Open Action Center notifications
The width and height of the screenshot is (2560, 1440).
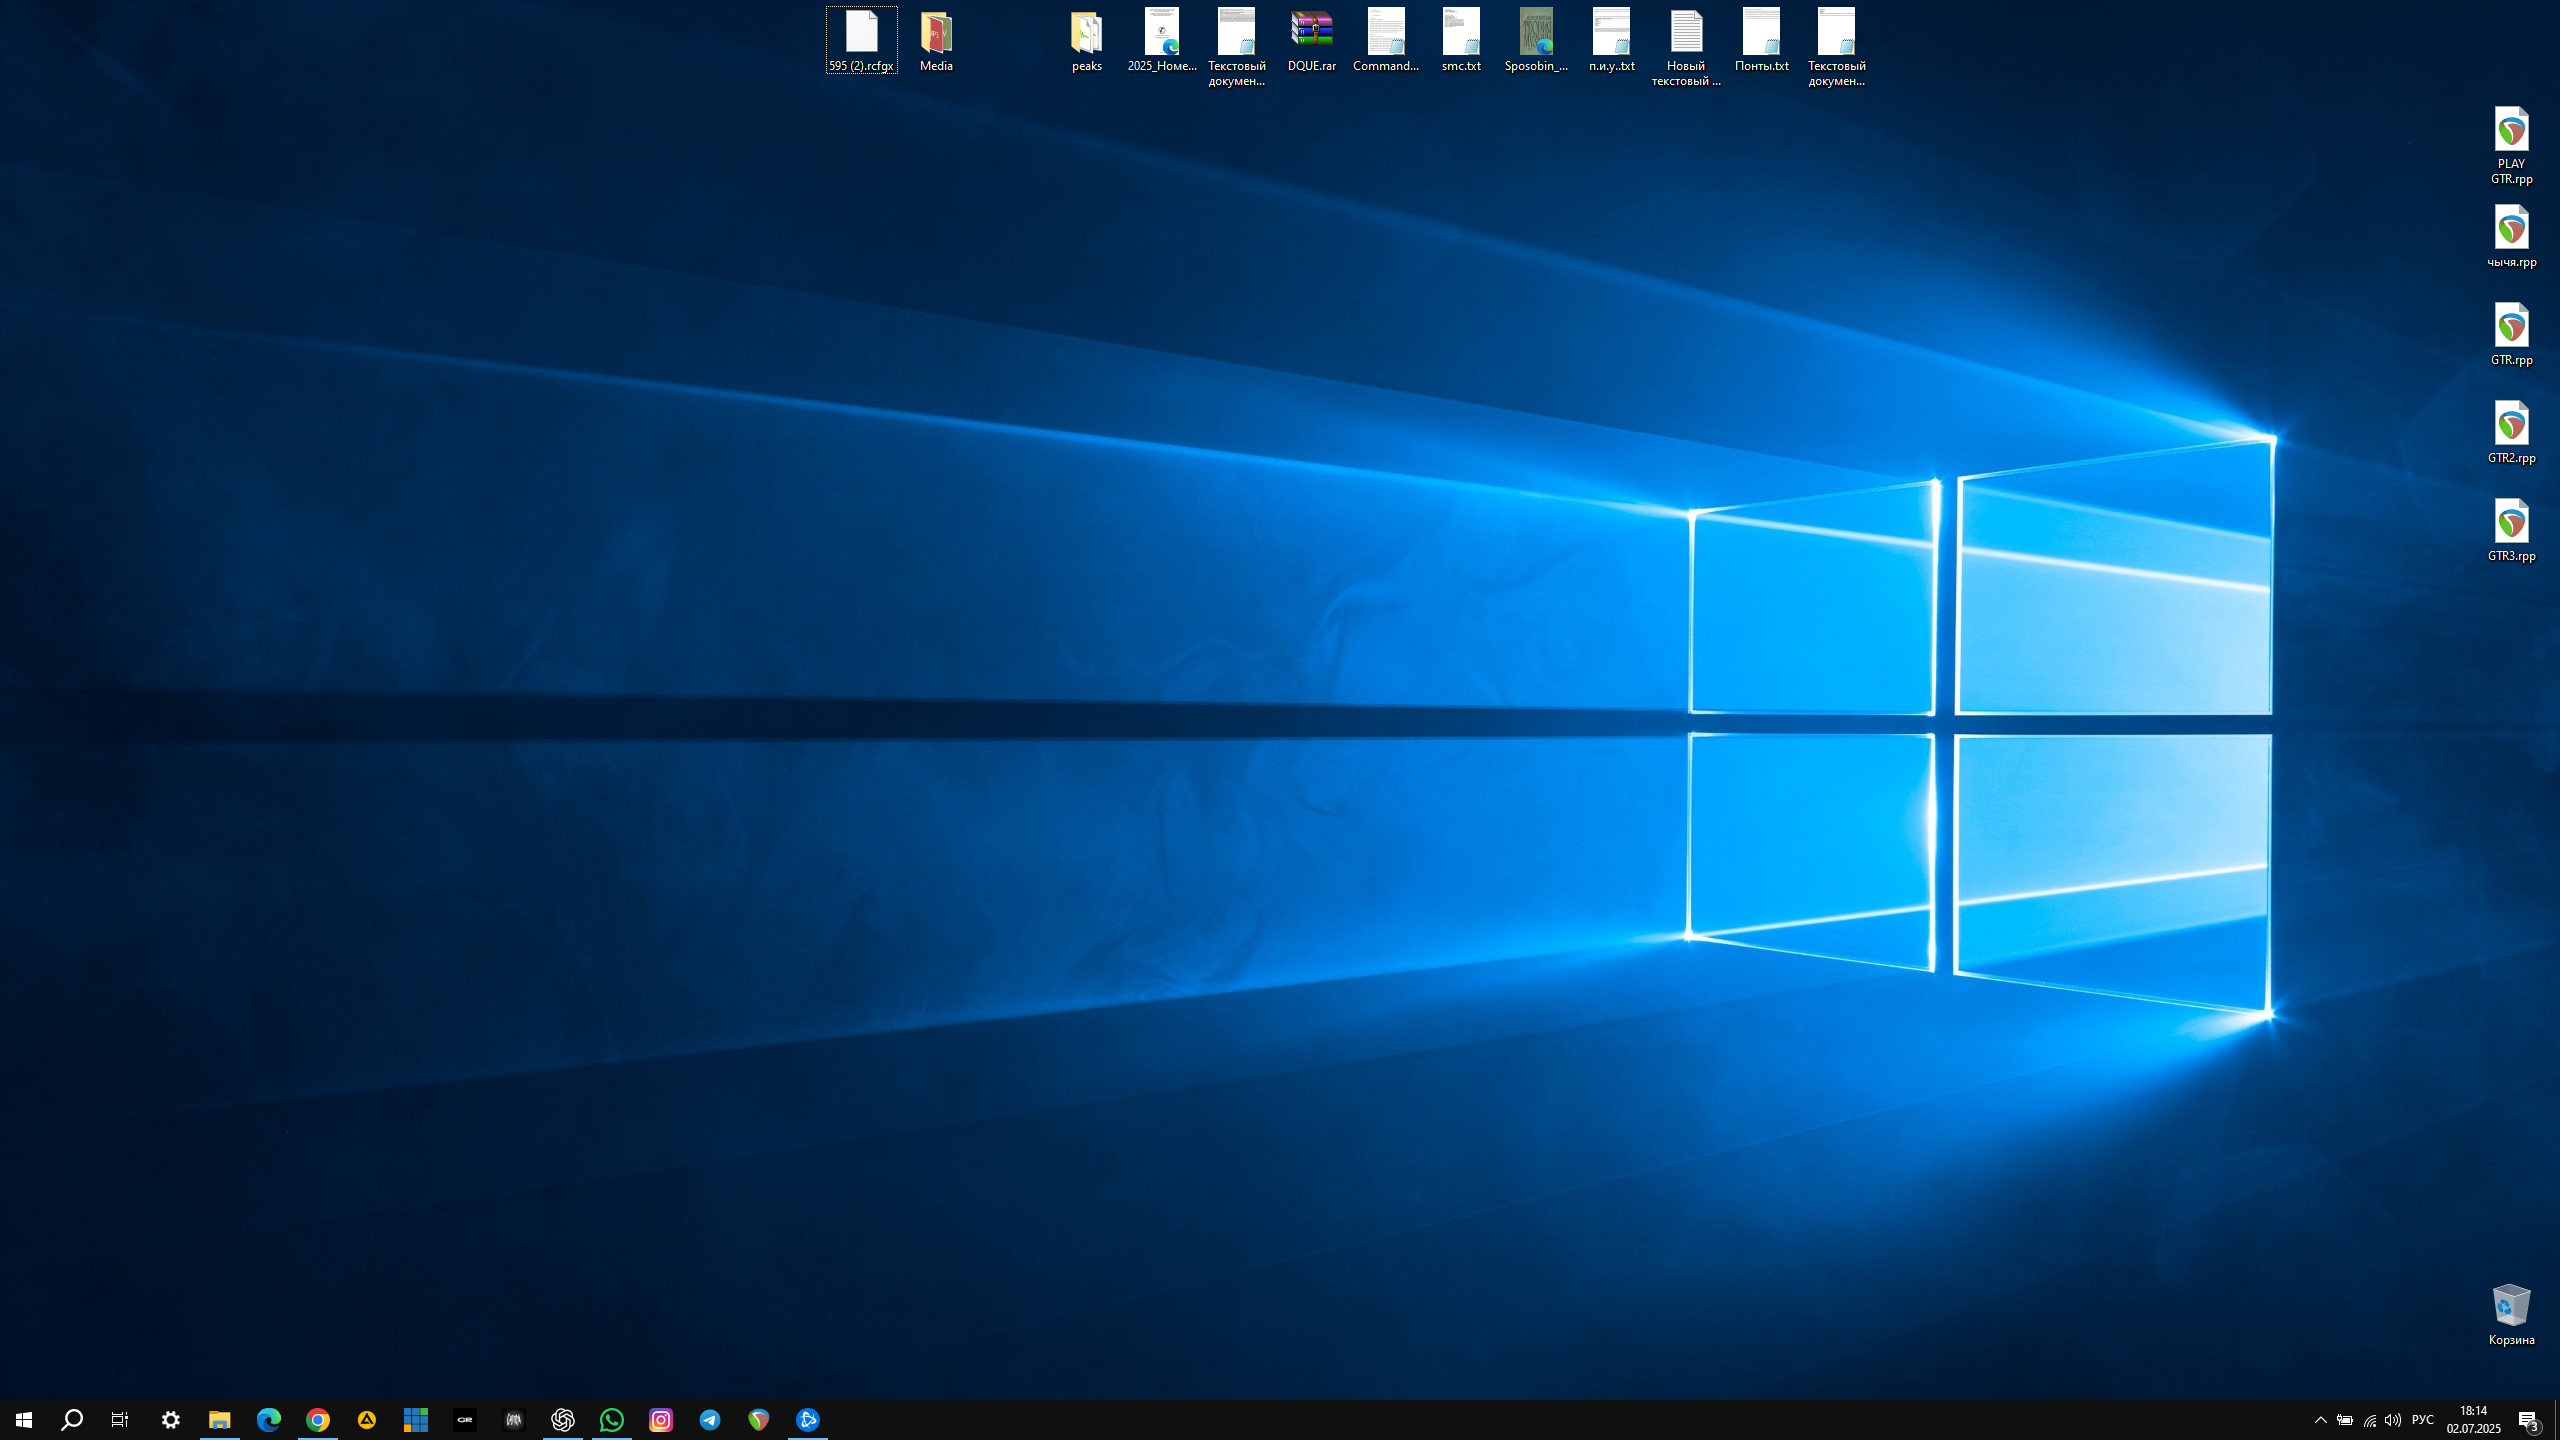tap(2528, 1420)
